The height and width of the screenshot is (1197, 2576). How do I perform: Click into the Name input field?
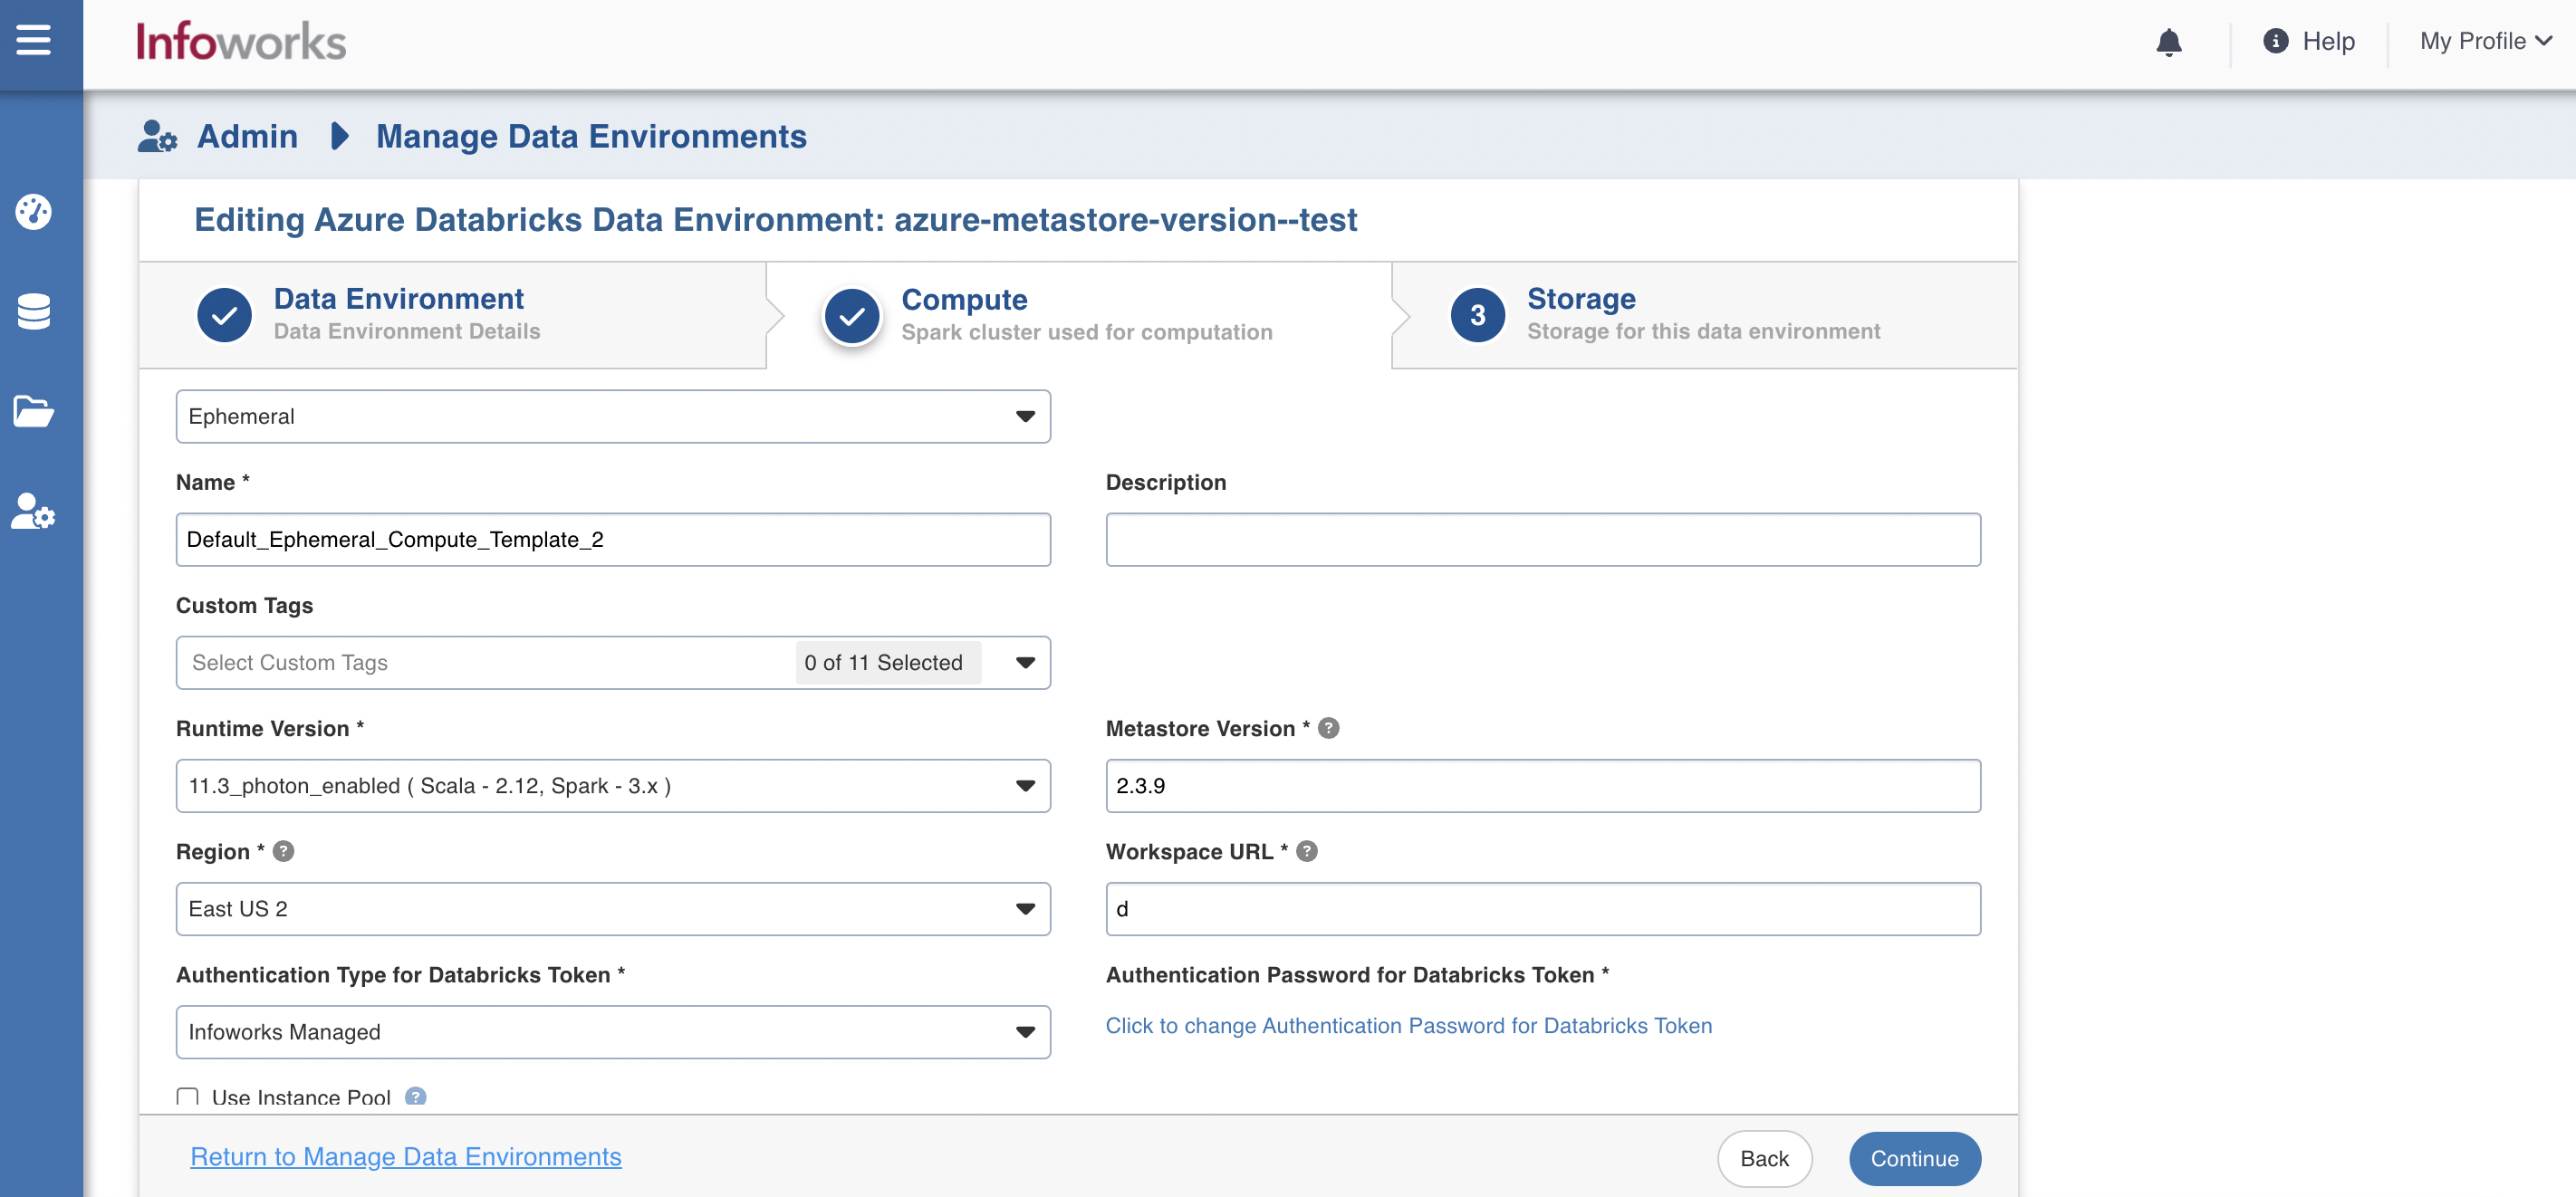click(613, 539)
